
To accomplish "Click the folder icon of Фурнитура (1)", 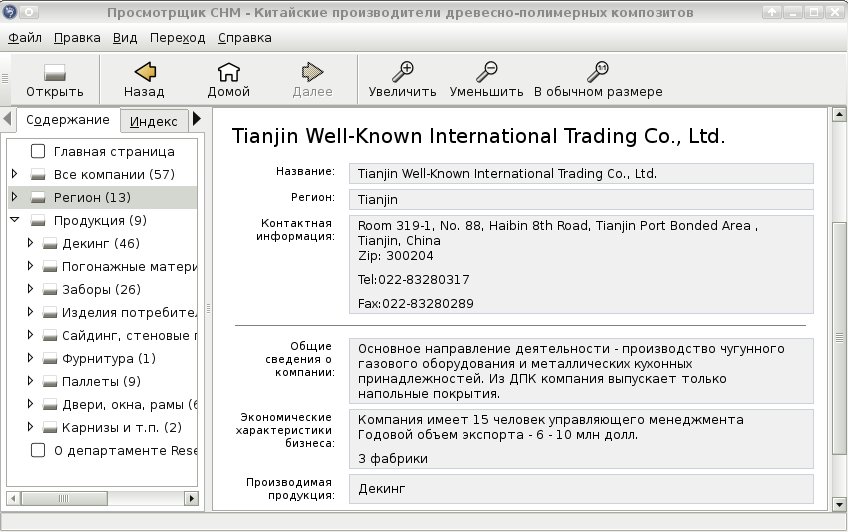I will pos(50,359).
